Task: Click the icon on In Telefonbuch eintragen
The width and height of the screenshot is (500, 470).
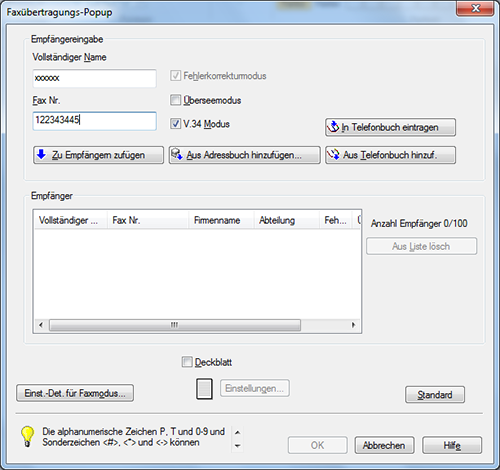Action: pos(333,127)
